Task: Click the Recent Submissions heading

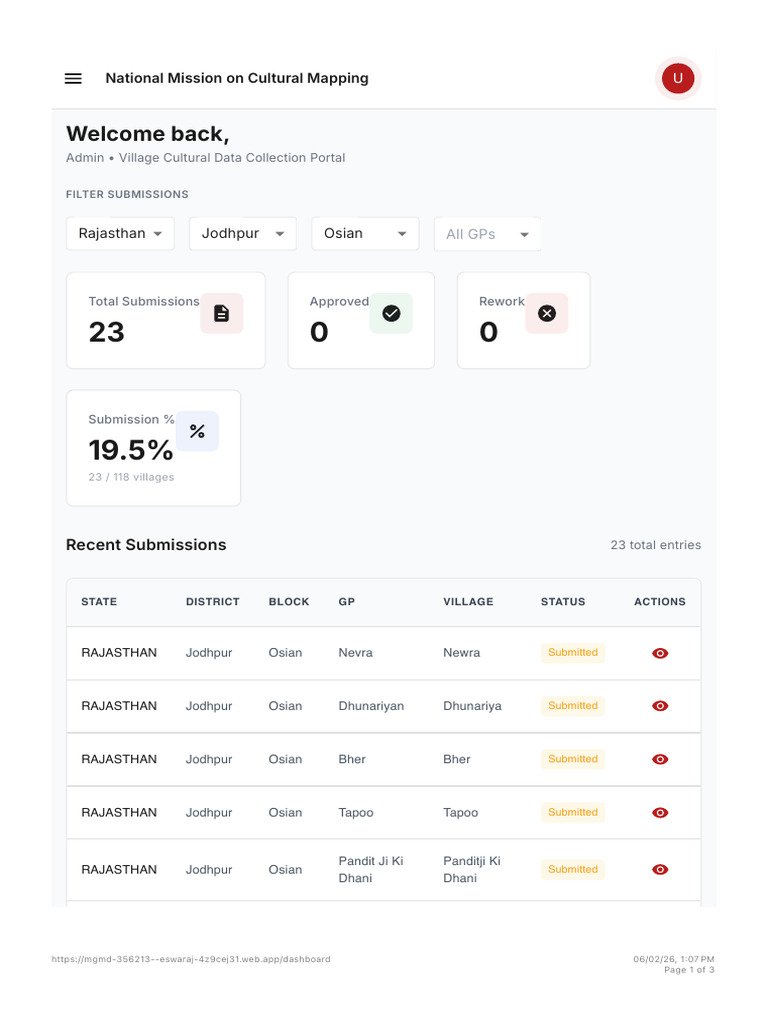Action: (146, 545)
